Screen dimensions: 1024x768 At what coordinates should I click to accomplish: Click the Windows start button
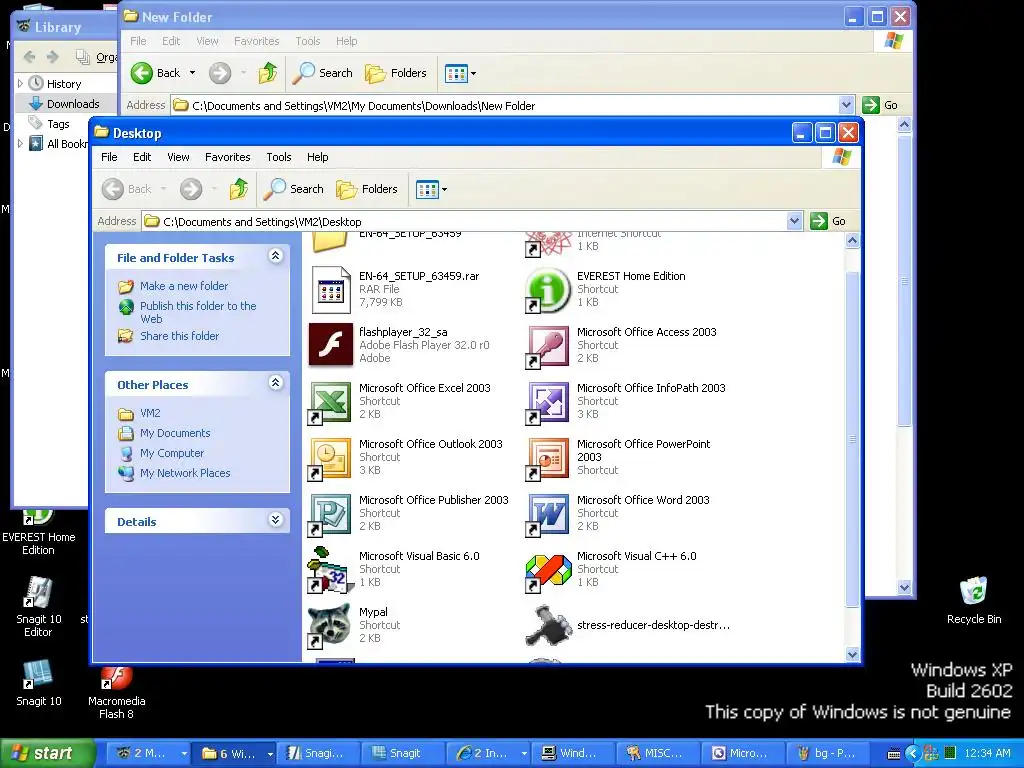click(x=47, y=753)
